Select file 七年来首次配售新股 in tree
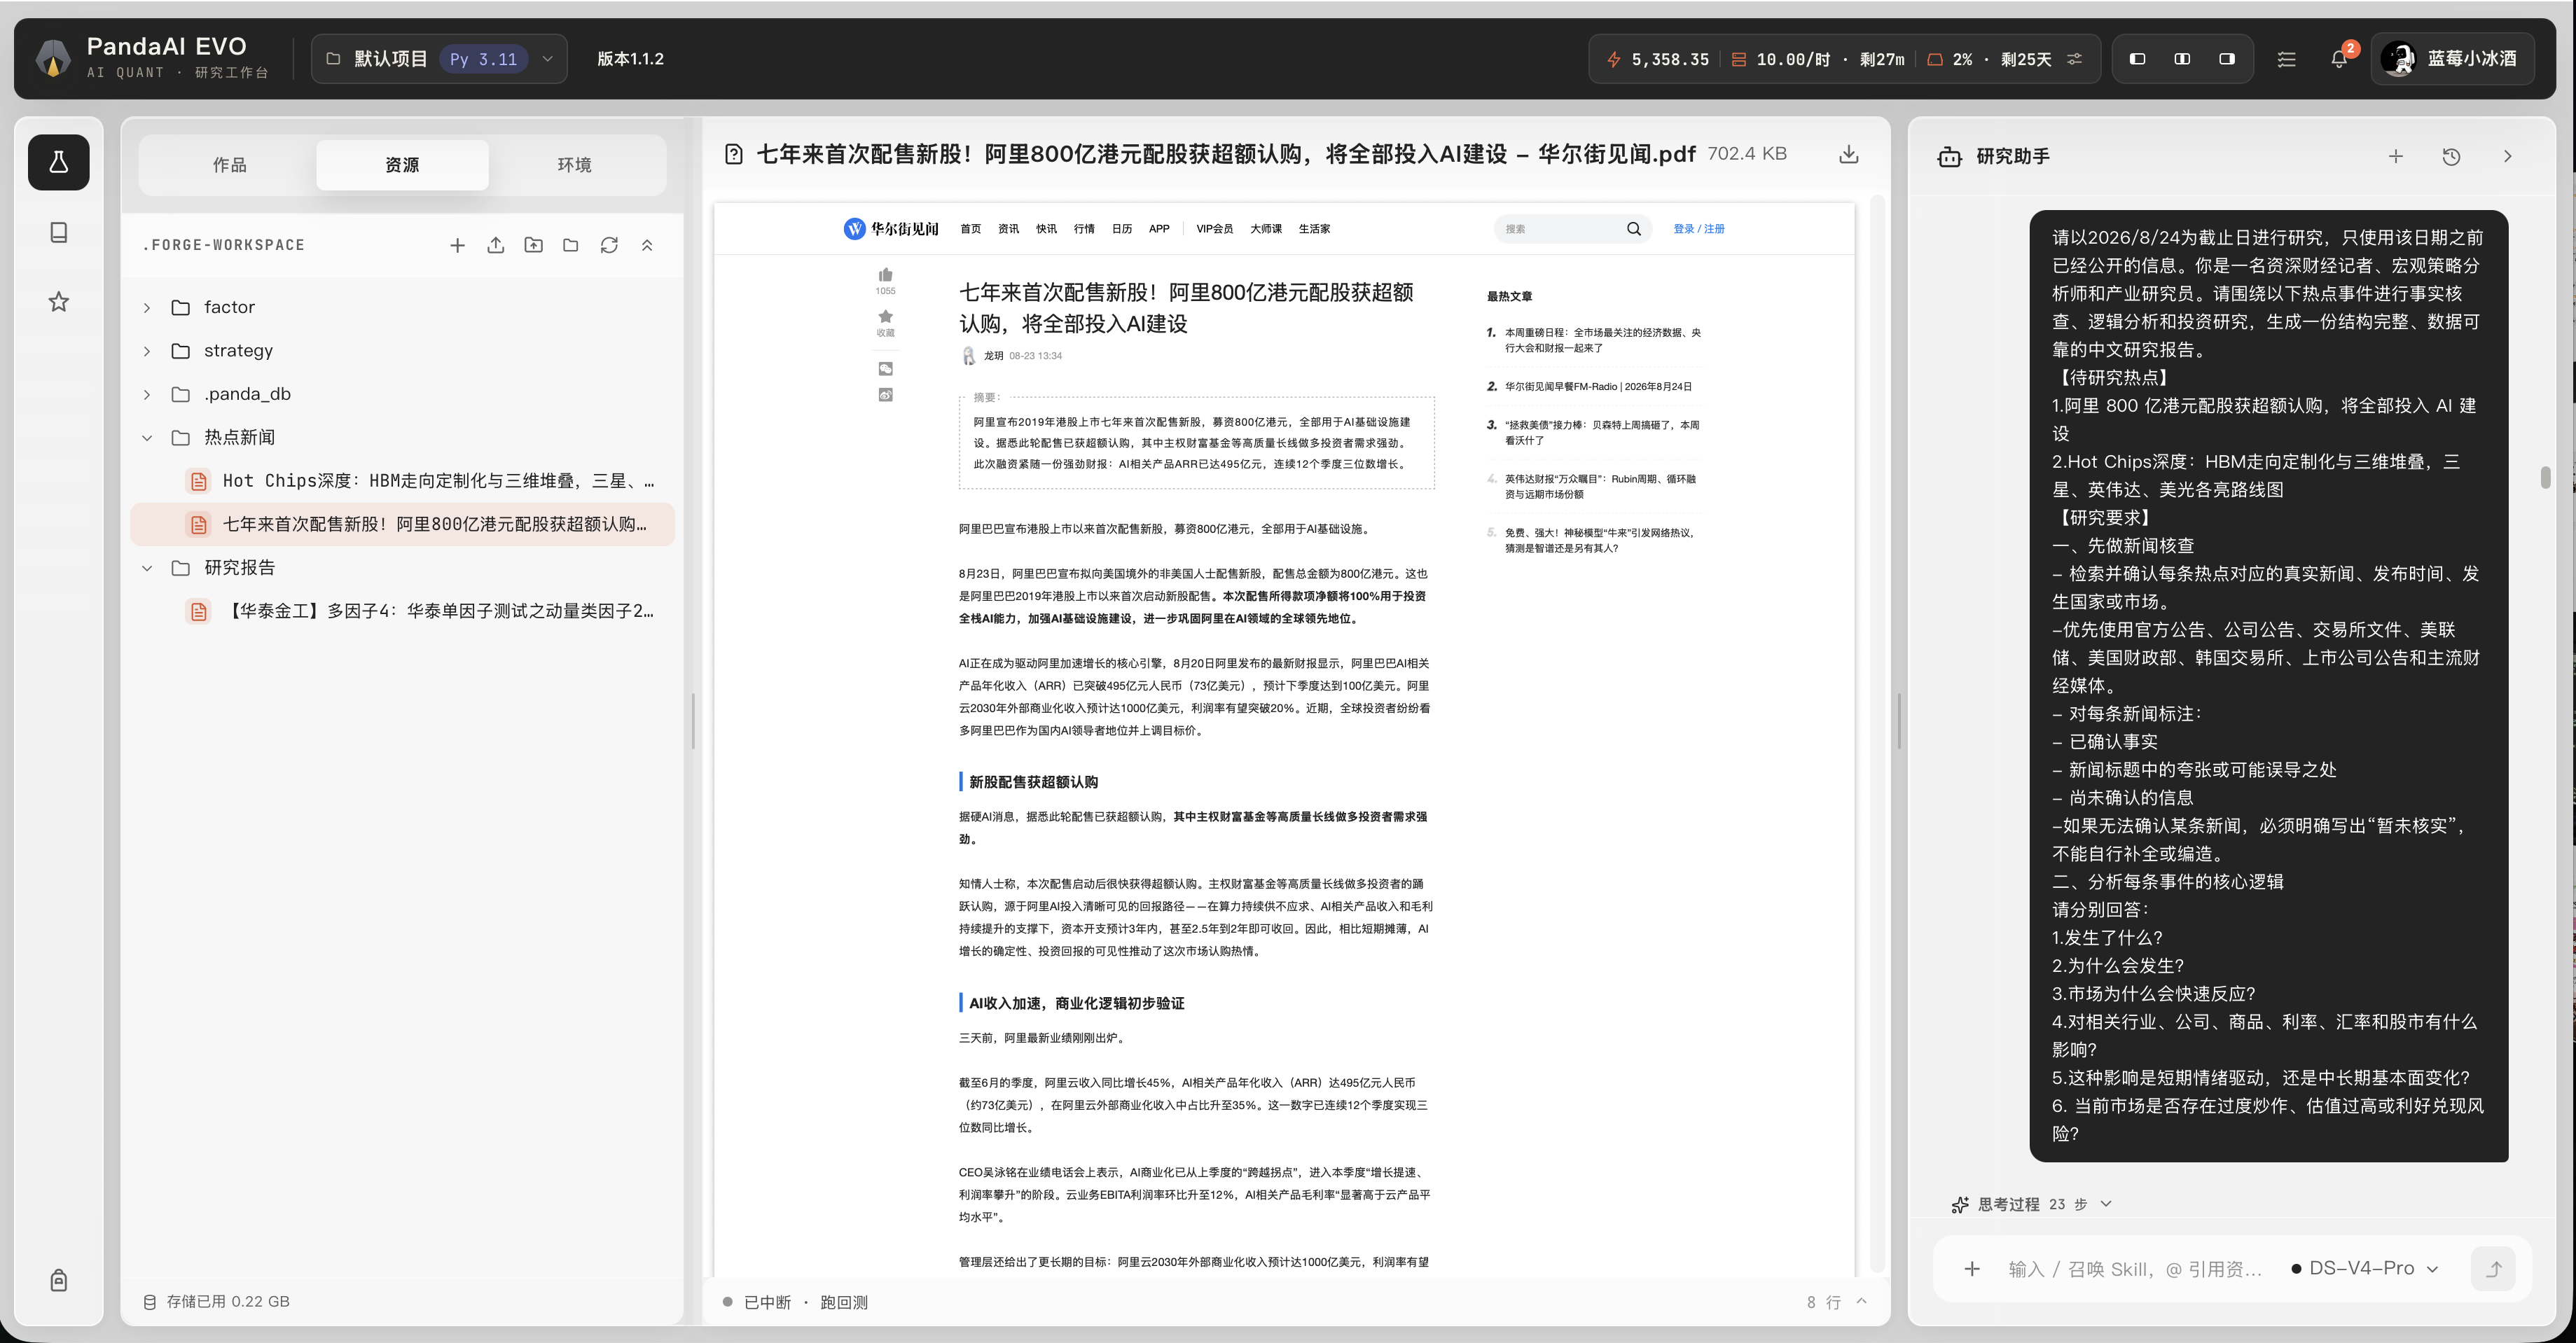The width and height of the screenshot is (2576, 1343). click(402, 524)
